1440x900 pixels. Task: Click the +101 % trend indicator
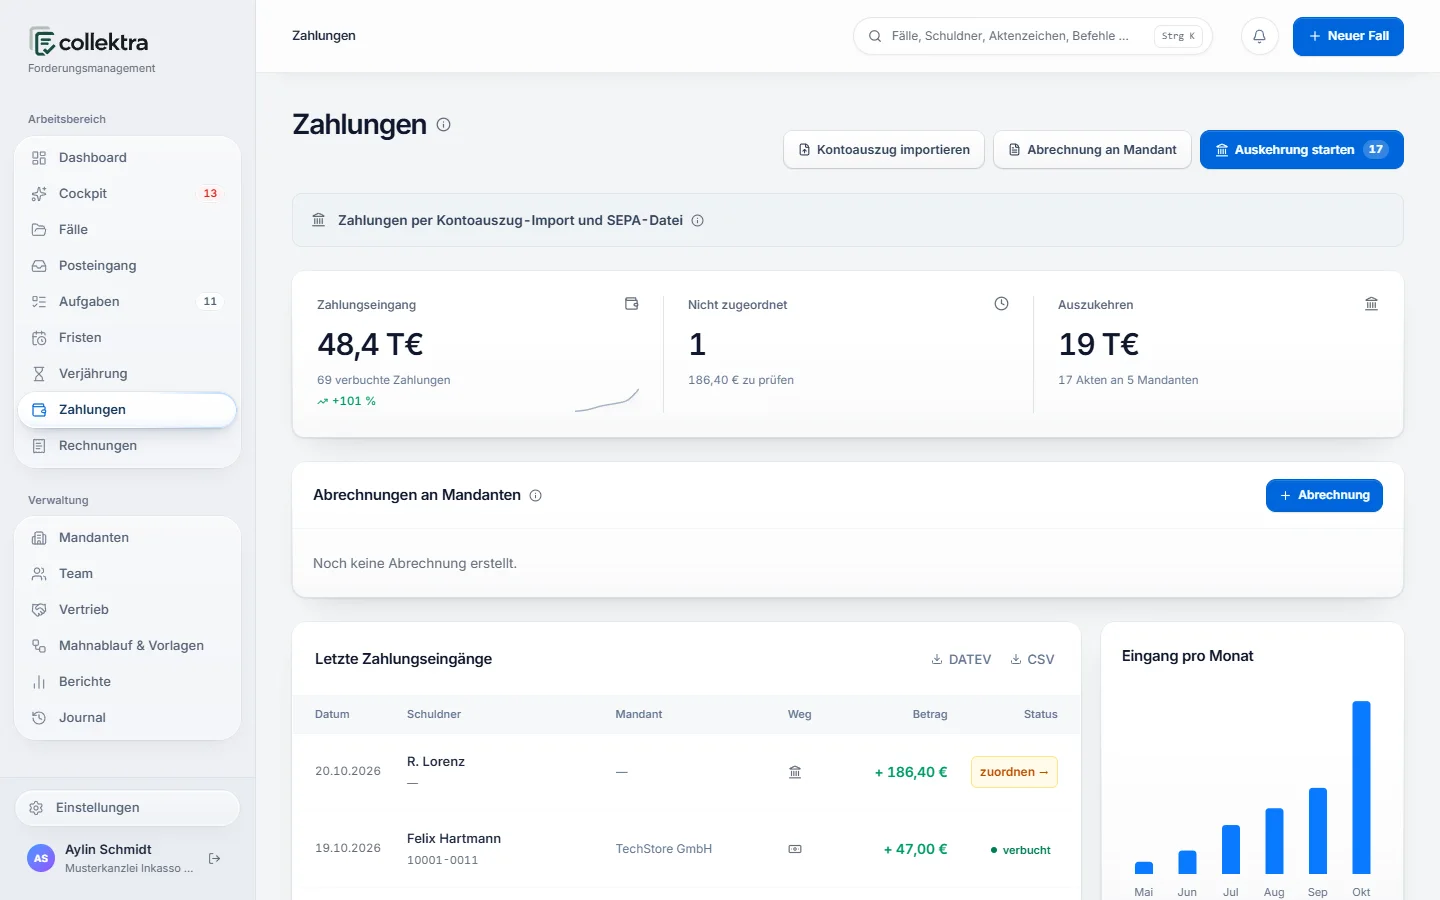pyautogui.click(x=347, y=401)
